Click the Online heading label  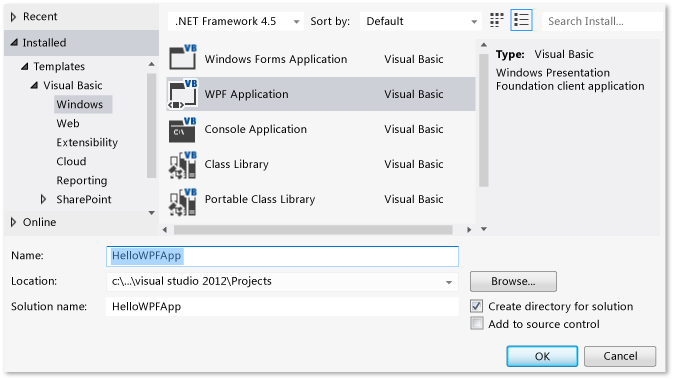(40, 222)
